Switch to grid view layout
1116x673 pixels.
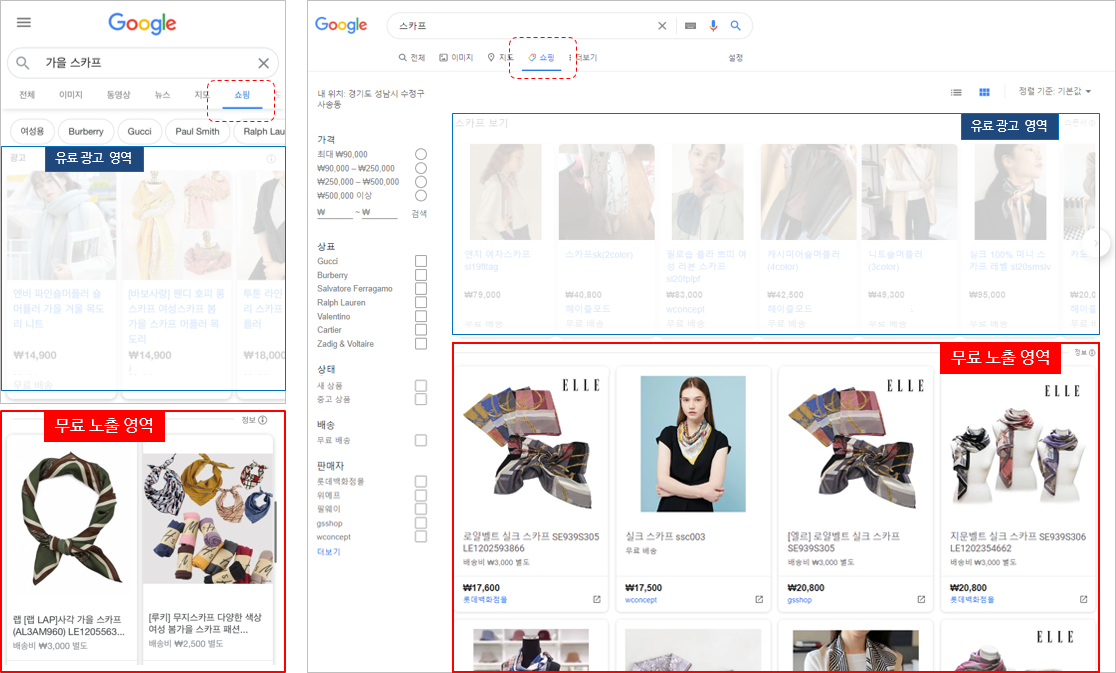[984, 92]
